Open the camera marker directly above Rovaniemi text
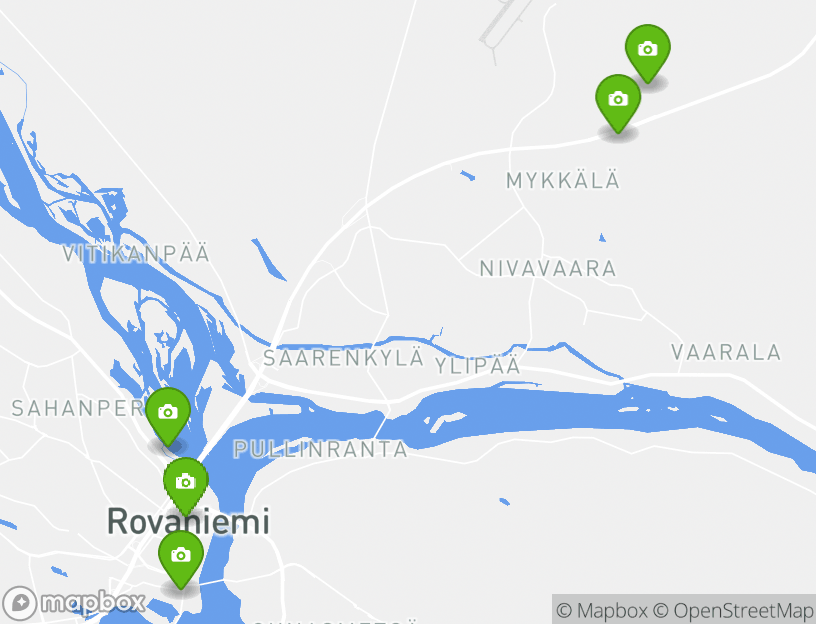Viewport: 816px width, 624px height. [185, 485]
